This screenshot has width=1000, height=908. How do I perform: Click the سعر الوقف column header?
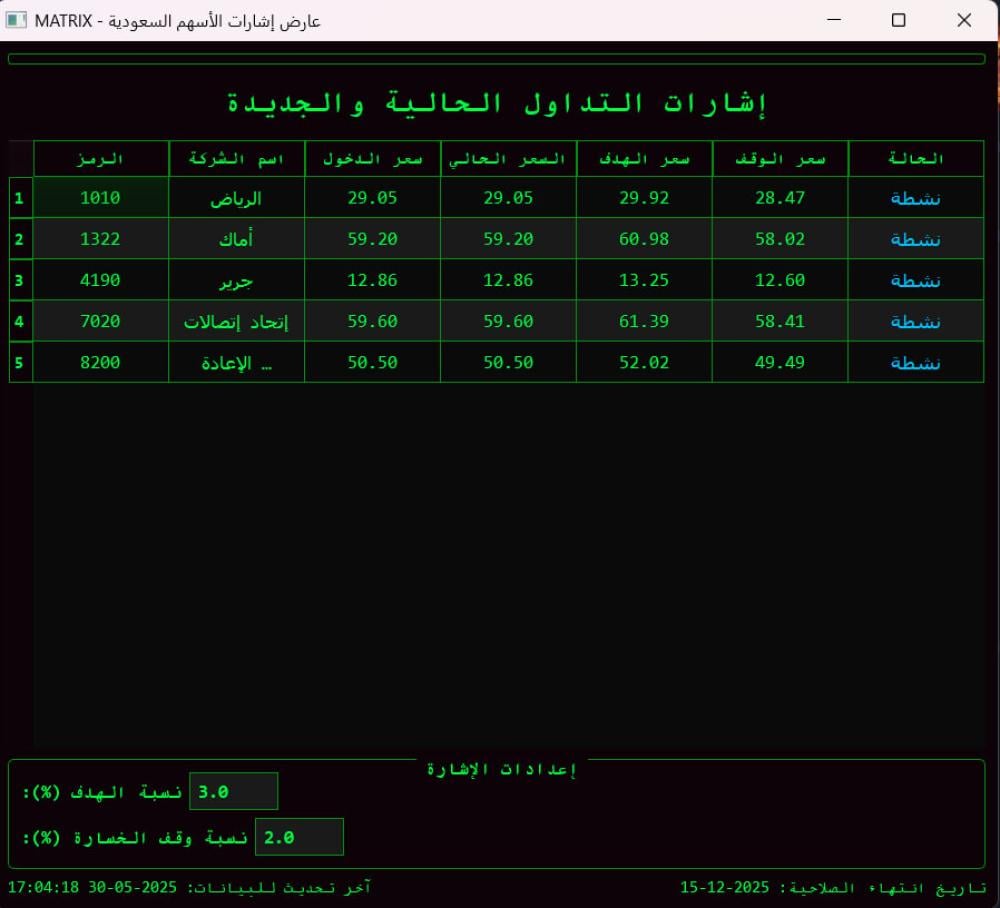[780, 159]
